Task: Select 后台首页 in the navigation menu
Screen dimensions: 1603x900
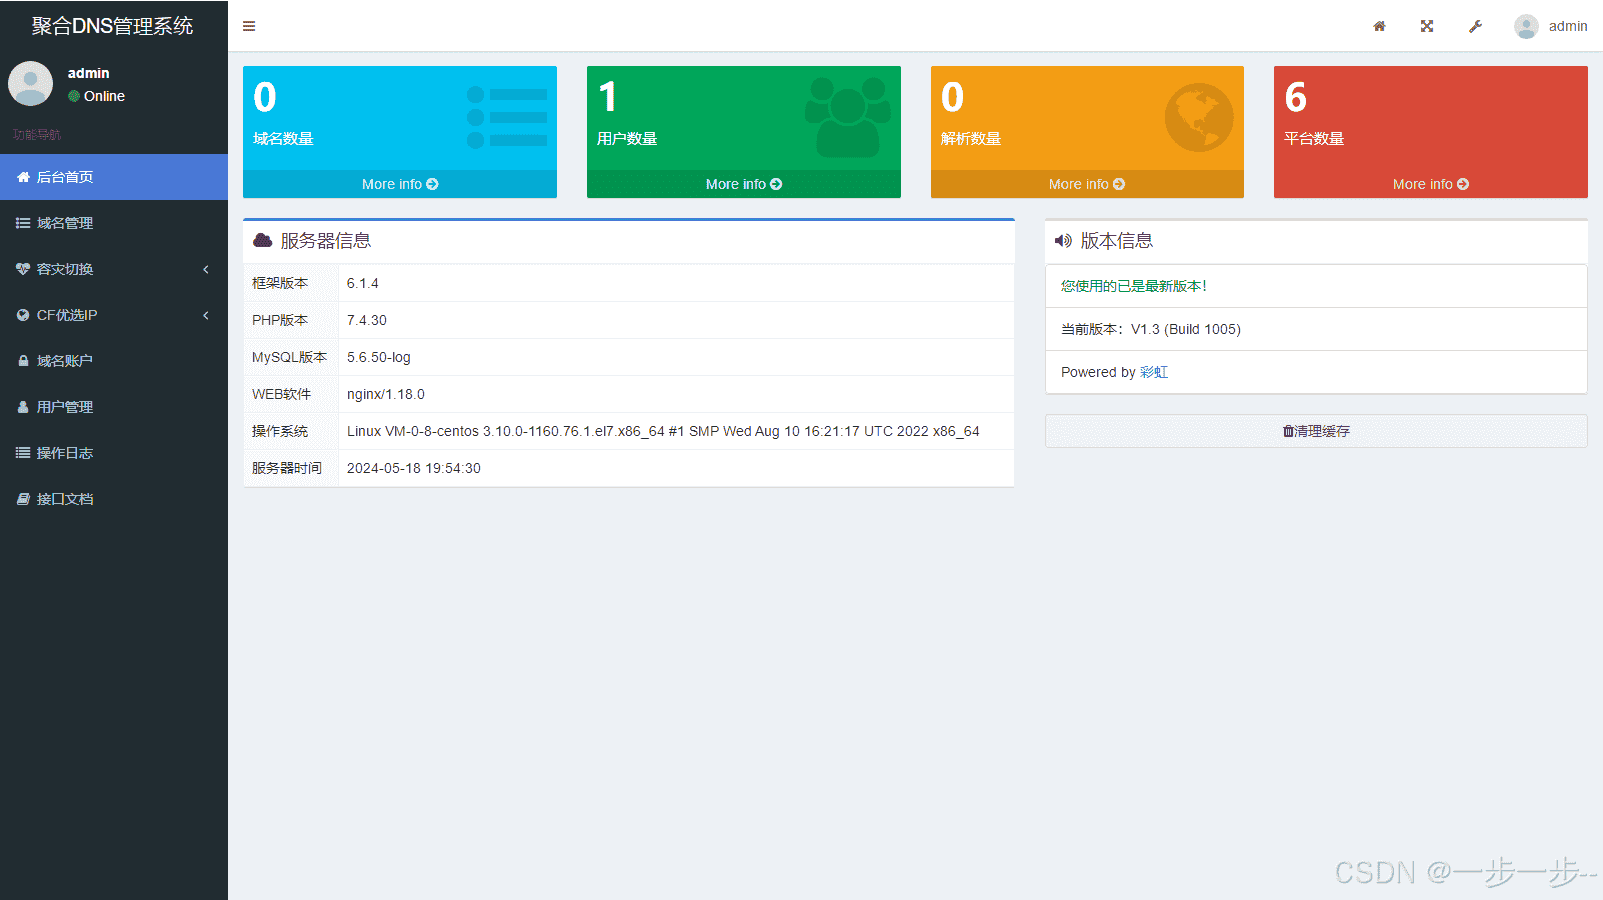Action: (64, 177)
